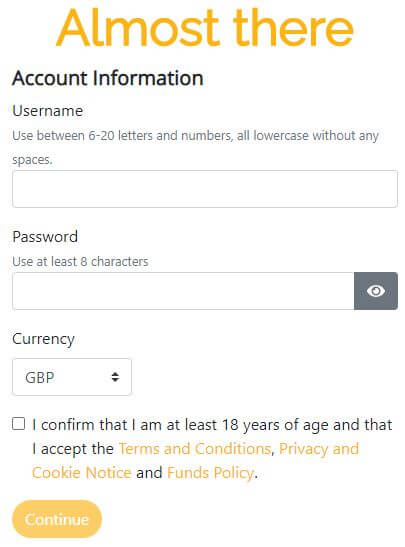Focus the Username input field
Image resolution: width=405 pixels, height=547 pixels.
tap(205, 189)
